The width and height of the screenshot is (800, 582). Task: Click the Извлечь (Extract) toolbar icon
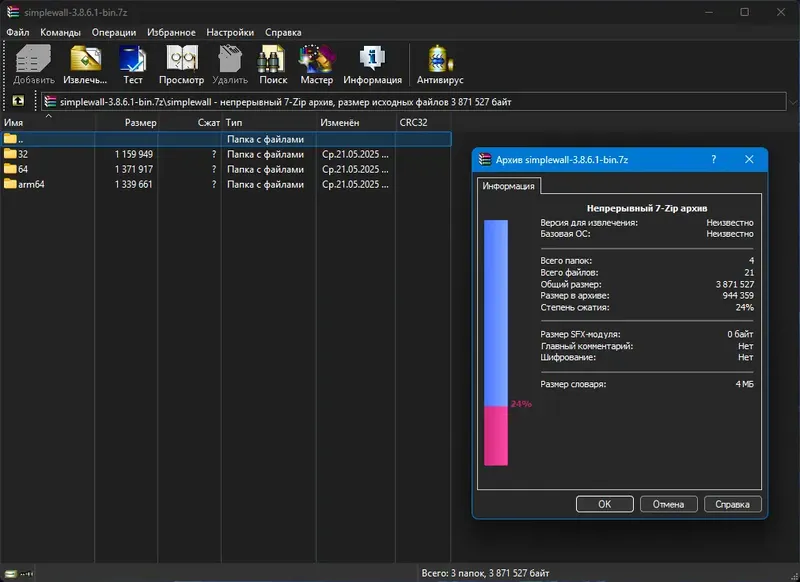point(85,64)
